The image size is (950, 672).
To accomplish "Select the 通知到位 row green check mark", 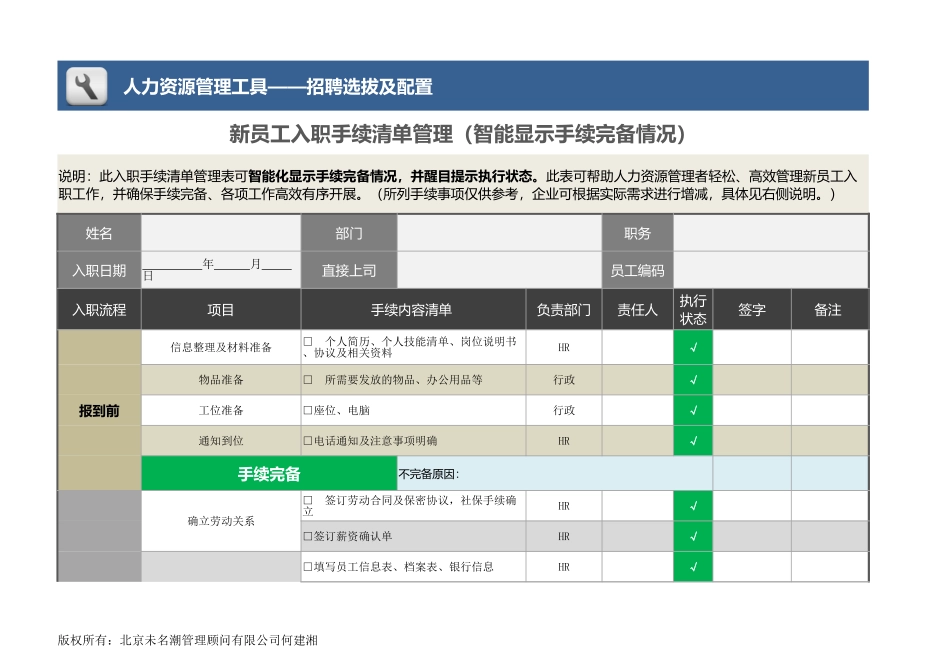I will coord(693,441).
